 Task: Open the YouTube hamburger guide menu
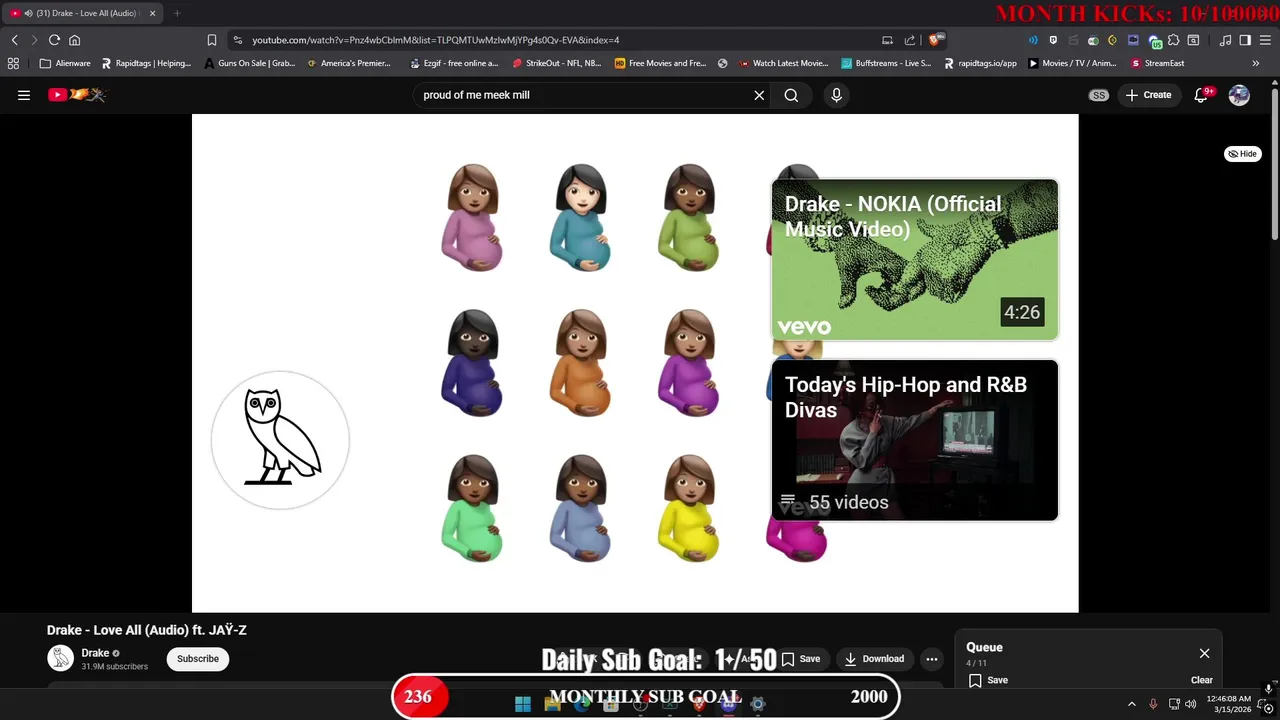(24, 95)
